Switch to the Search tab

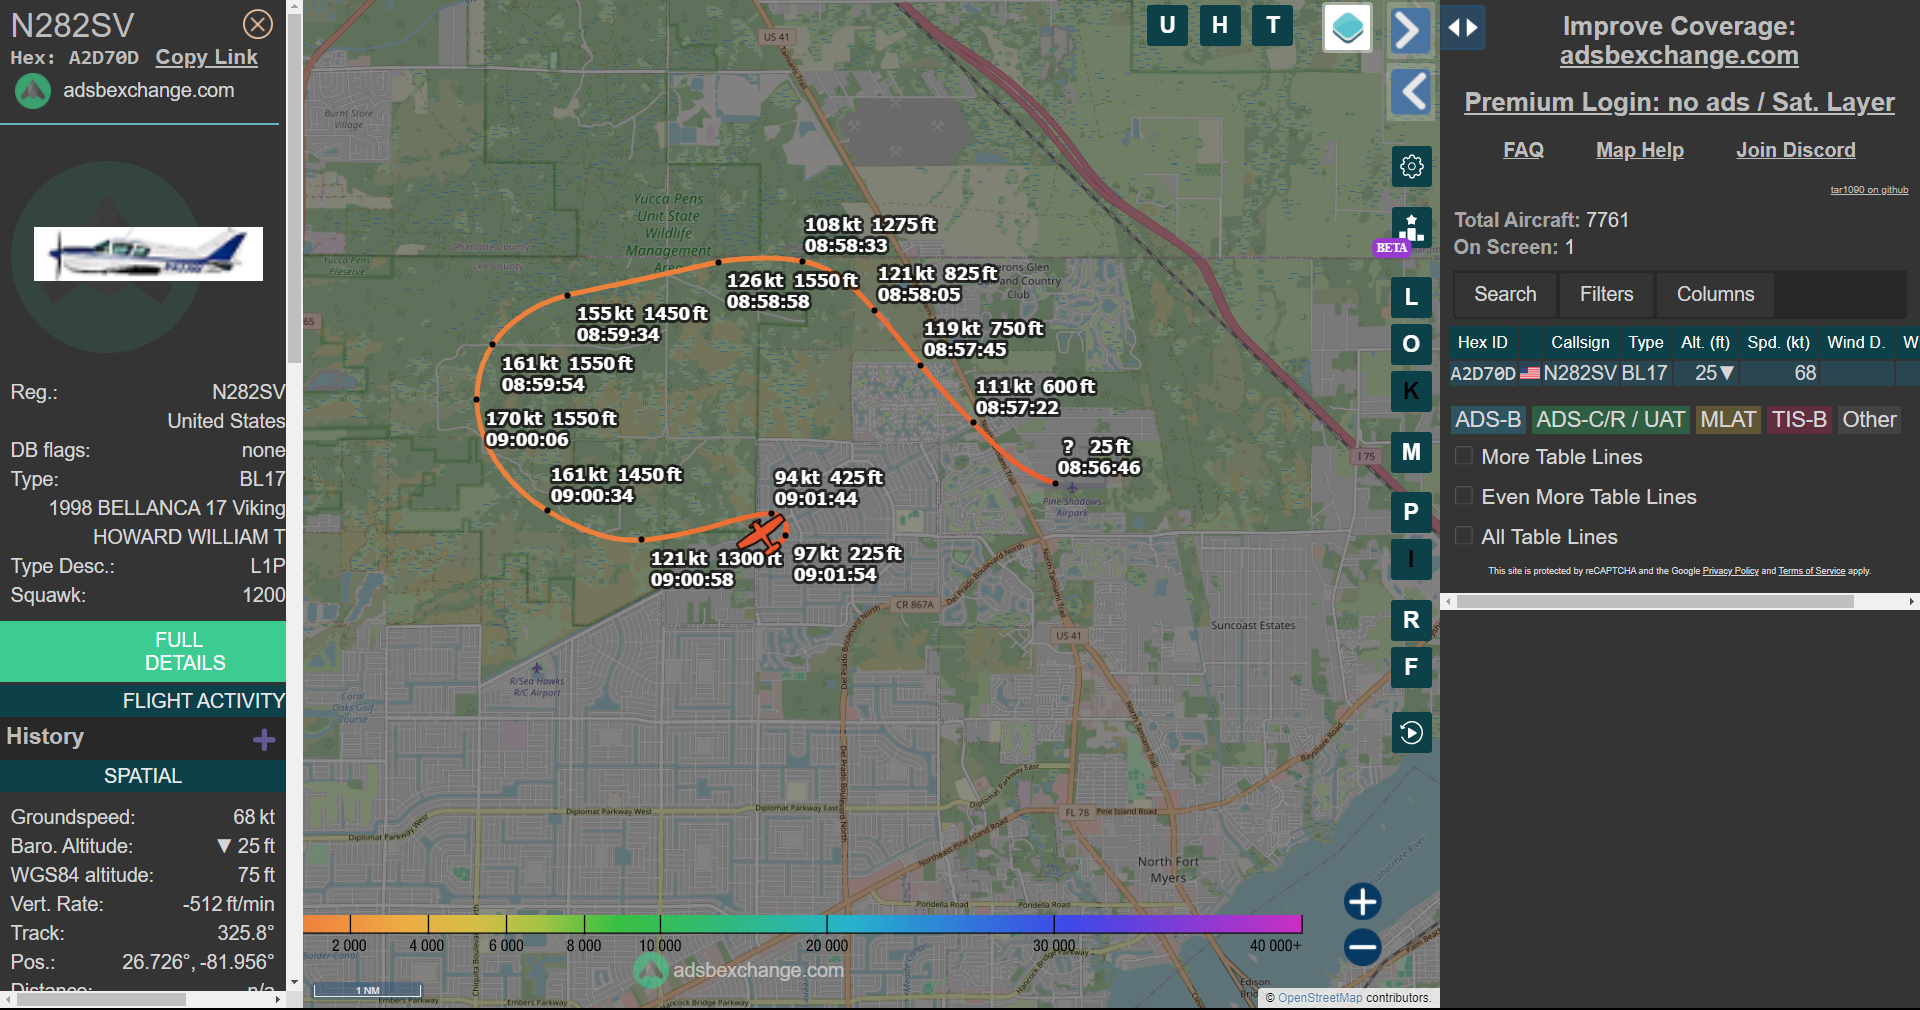click(x=1505, y=294)
